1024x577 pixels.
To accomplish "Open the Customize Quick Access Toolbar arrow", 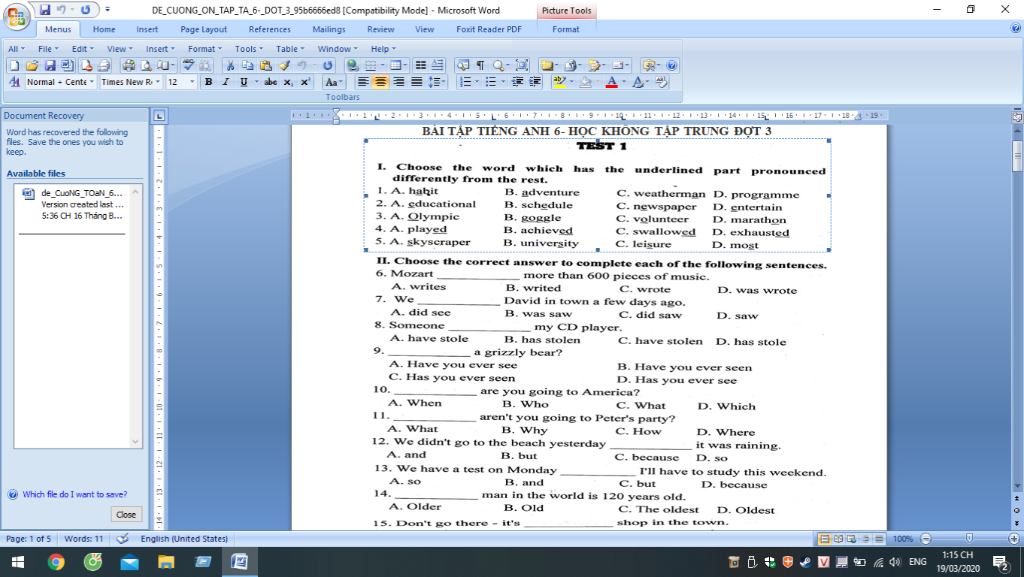I will (x=108, y=10).
